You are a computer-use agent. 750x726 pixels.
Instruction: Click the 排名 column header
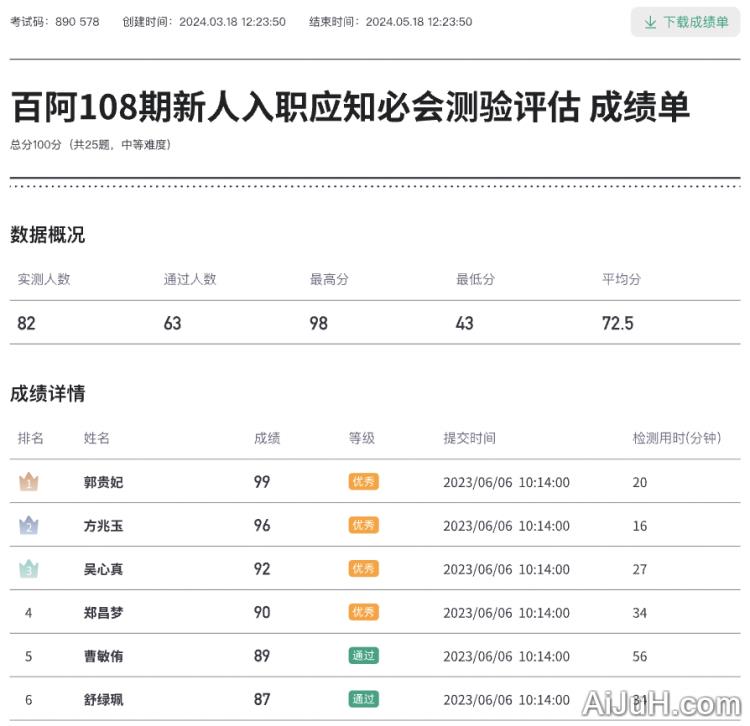pyautogui.click(x=31, y=438)
